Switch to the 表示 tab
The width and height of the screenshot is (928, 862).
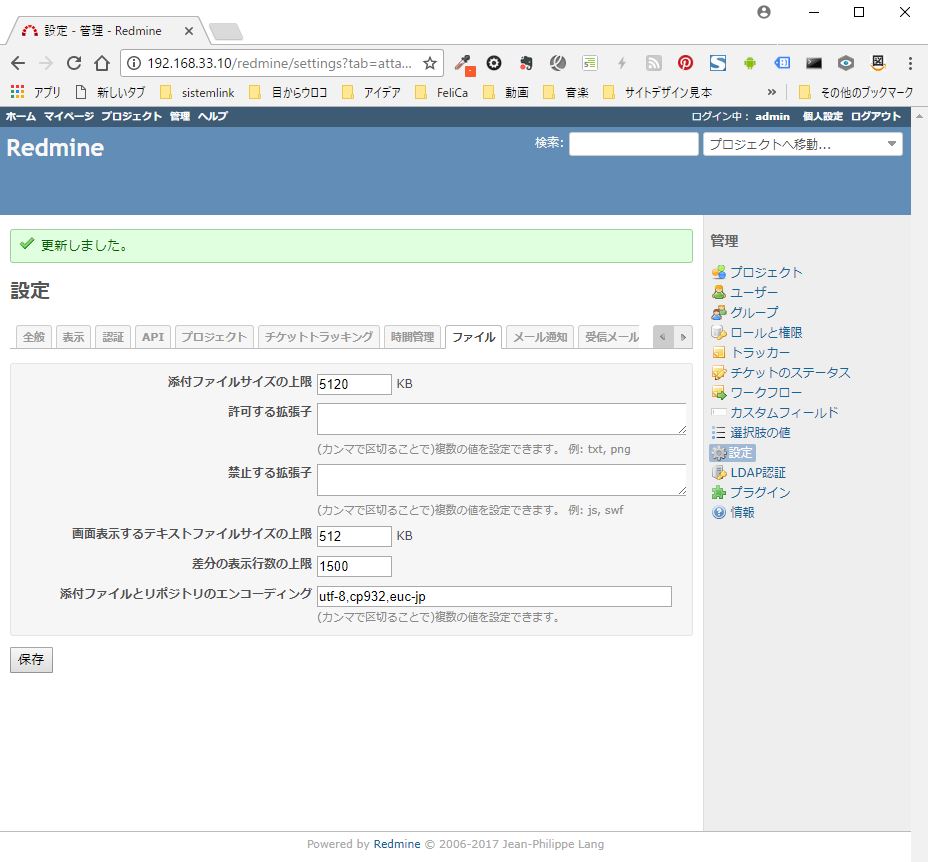[x=73, y=337]
